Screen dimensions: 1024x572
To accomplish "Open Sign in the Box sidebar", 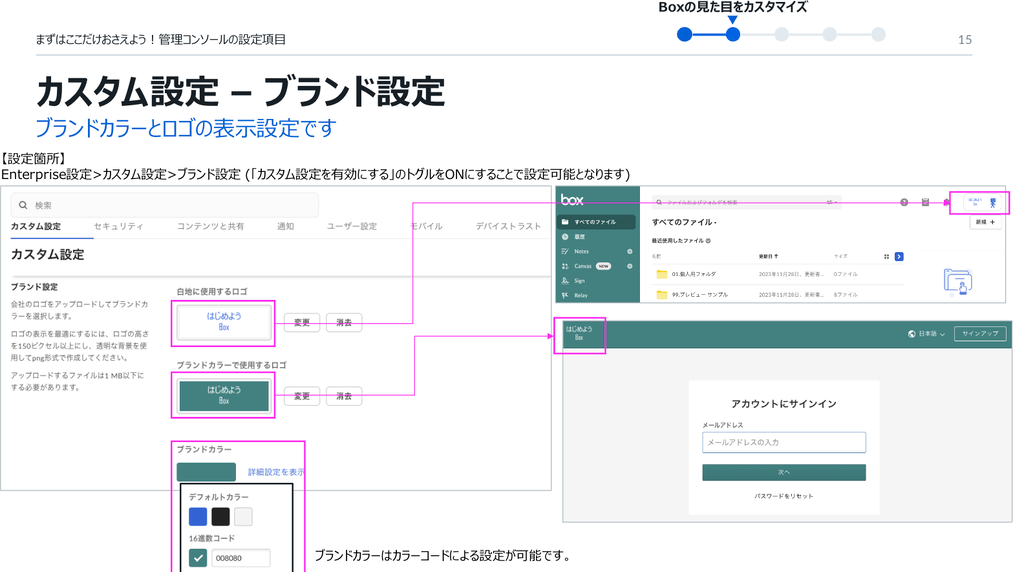I will (579, 281).
